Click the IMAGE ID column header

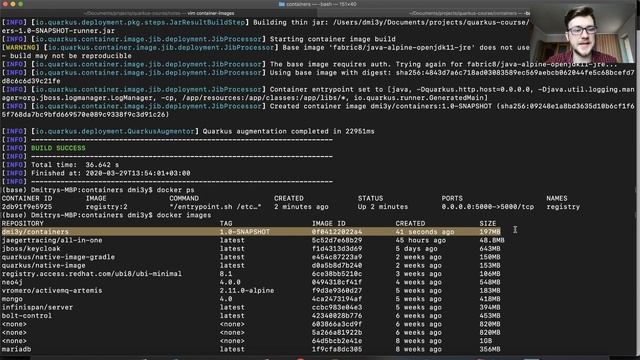pyautogui.click(x=329, y=224)
